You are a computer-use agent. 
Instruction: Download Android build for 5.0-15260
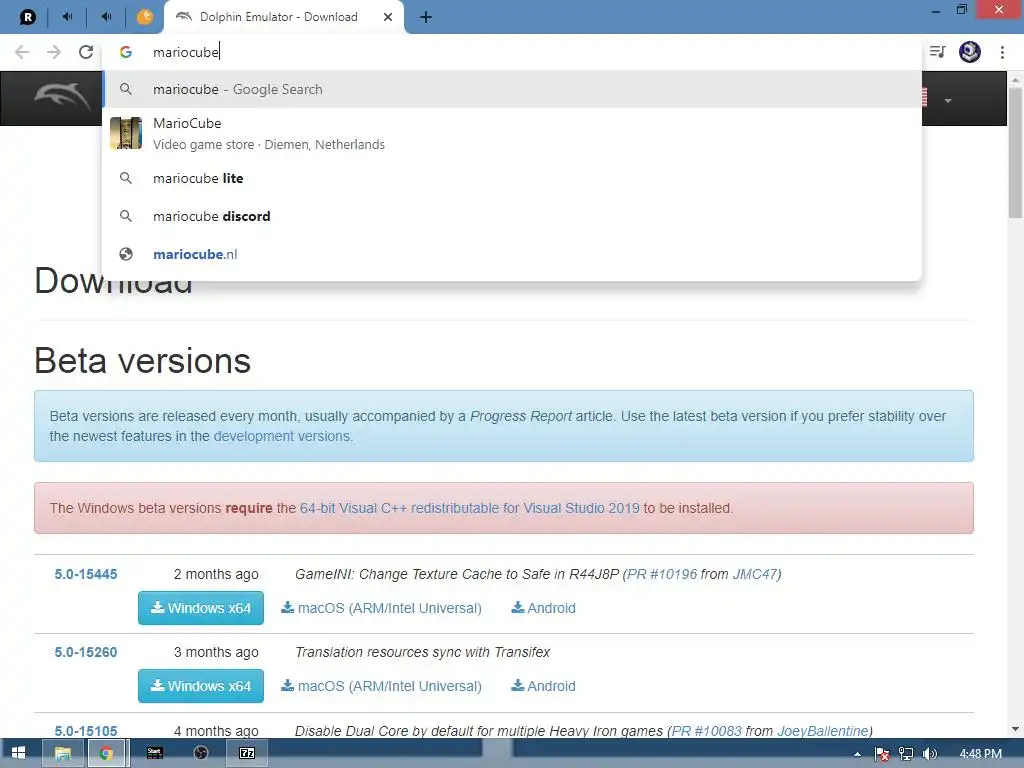pyautogui.click(x=543, y=686)
